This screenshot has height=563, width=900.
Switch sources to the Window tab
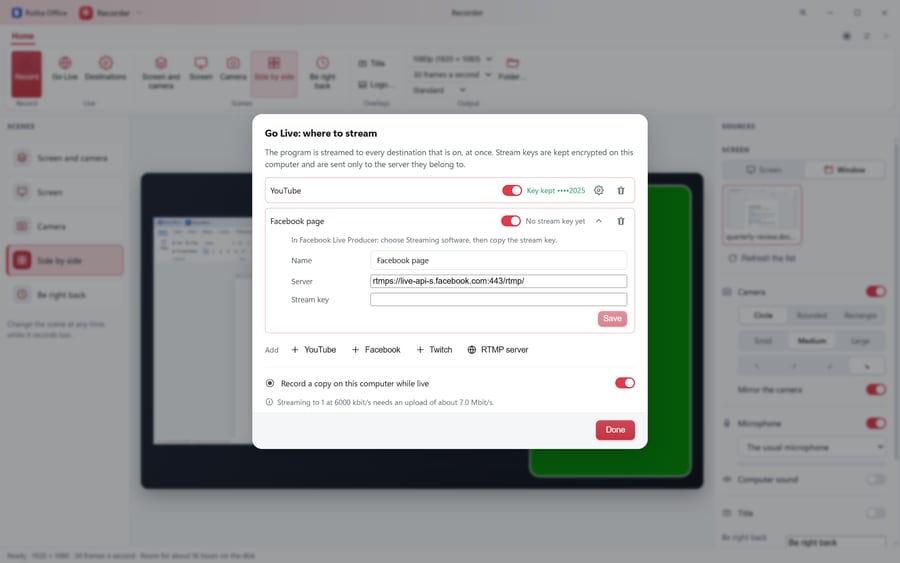(x=844, y=170)
